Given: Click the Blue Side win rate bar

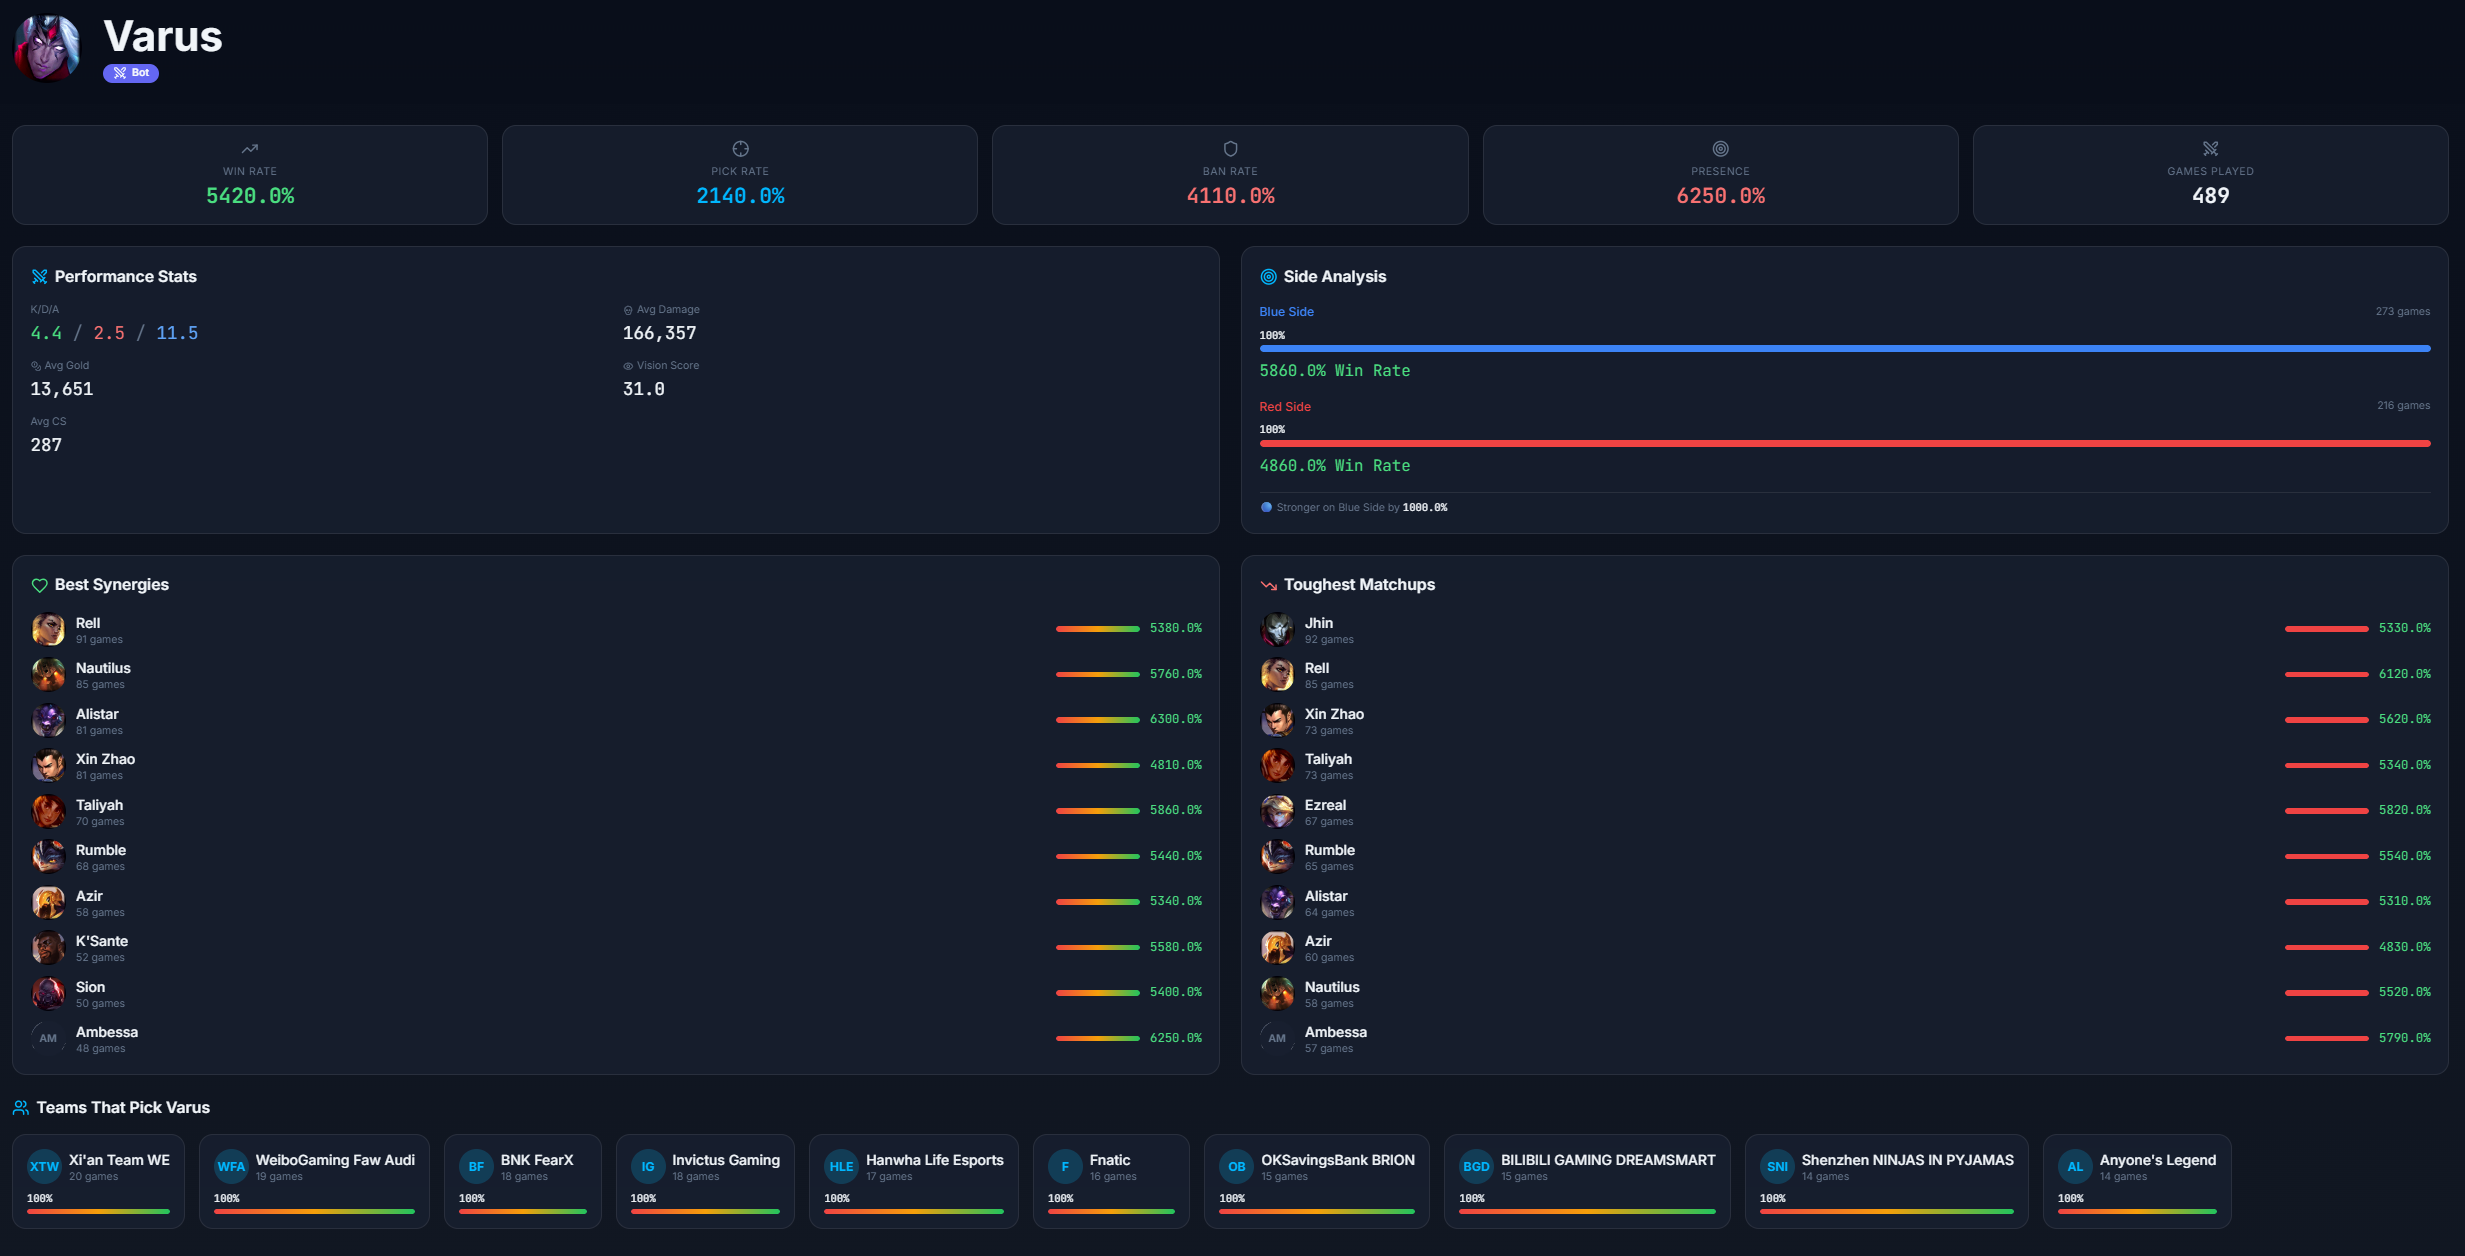Looking at the screenshot, I should (x=1844, y=348).
